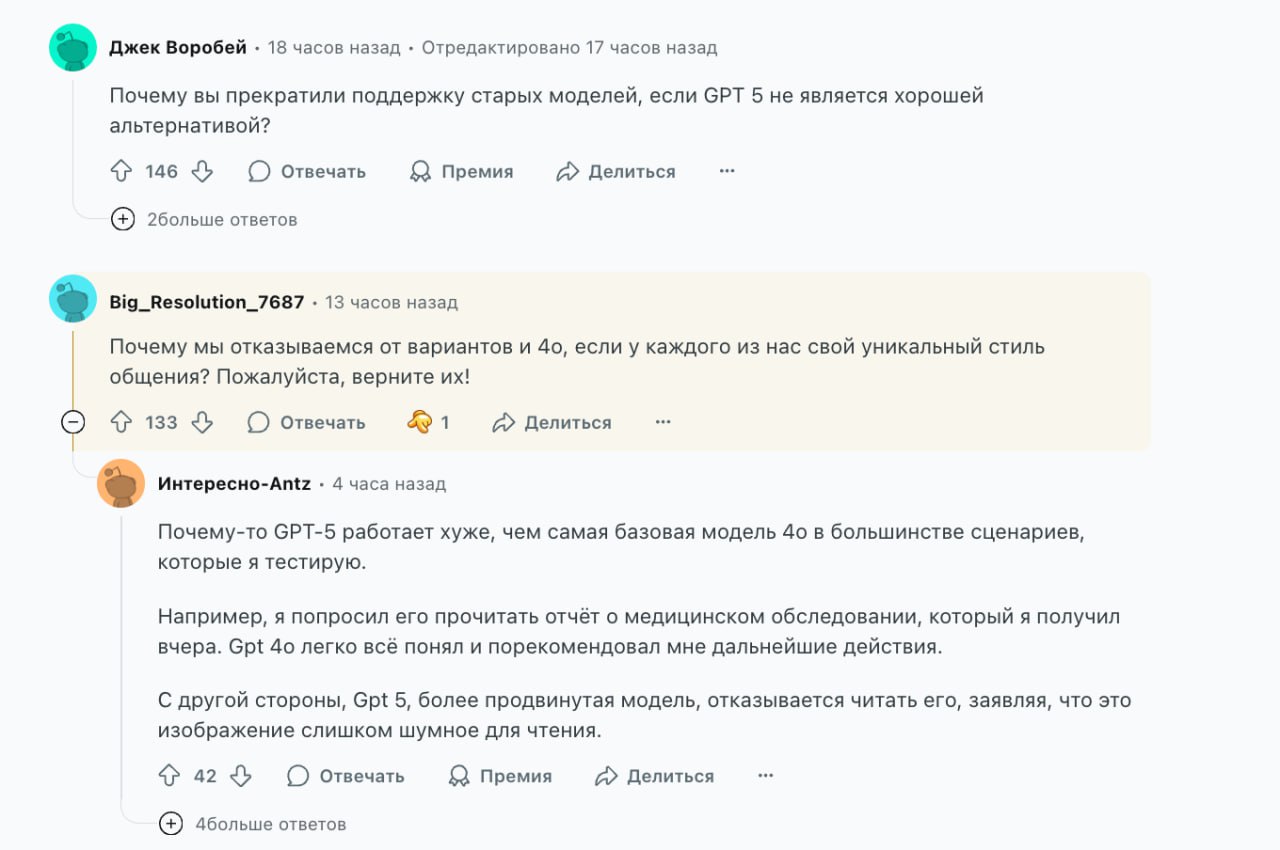
Task: Collapse Big_Resolution_7687's comment thread
Action: [x=73, y=423]
